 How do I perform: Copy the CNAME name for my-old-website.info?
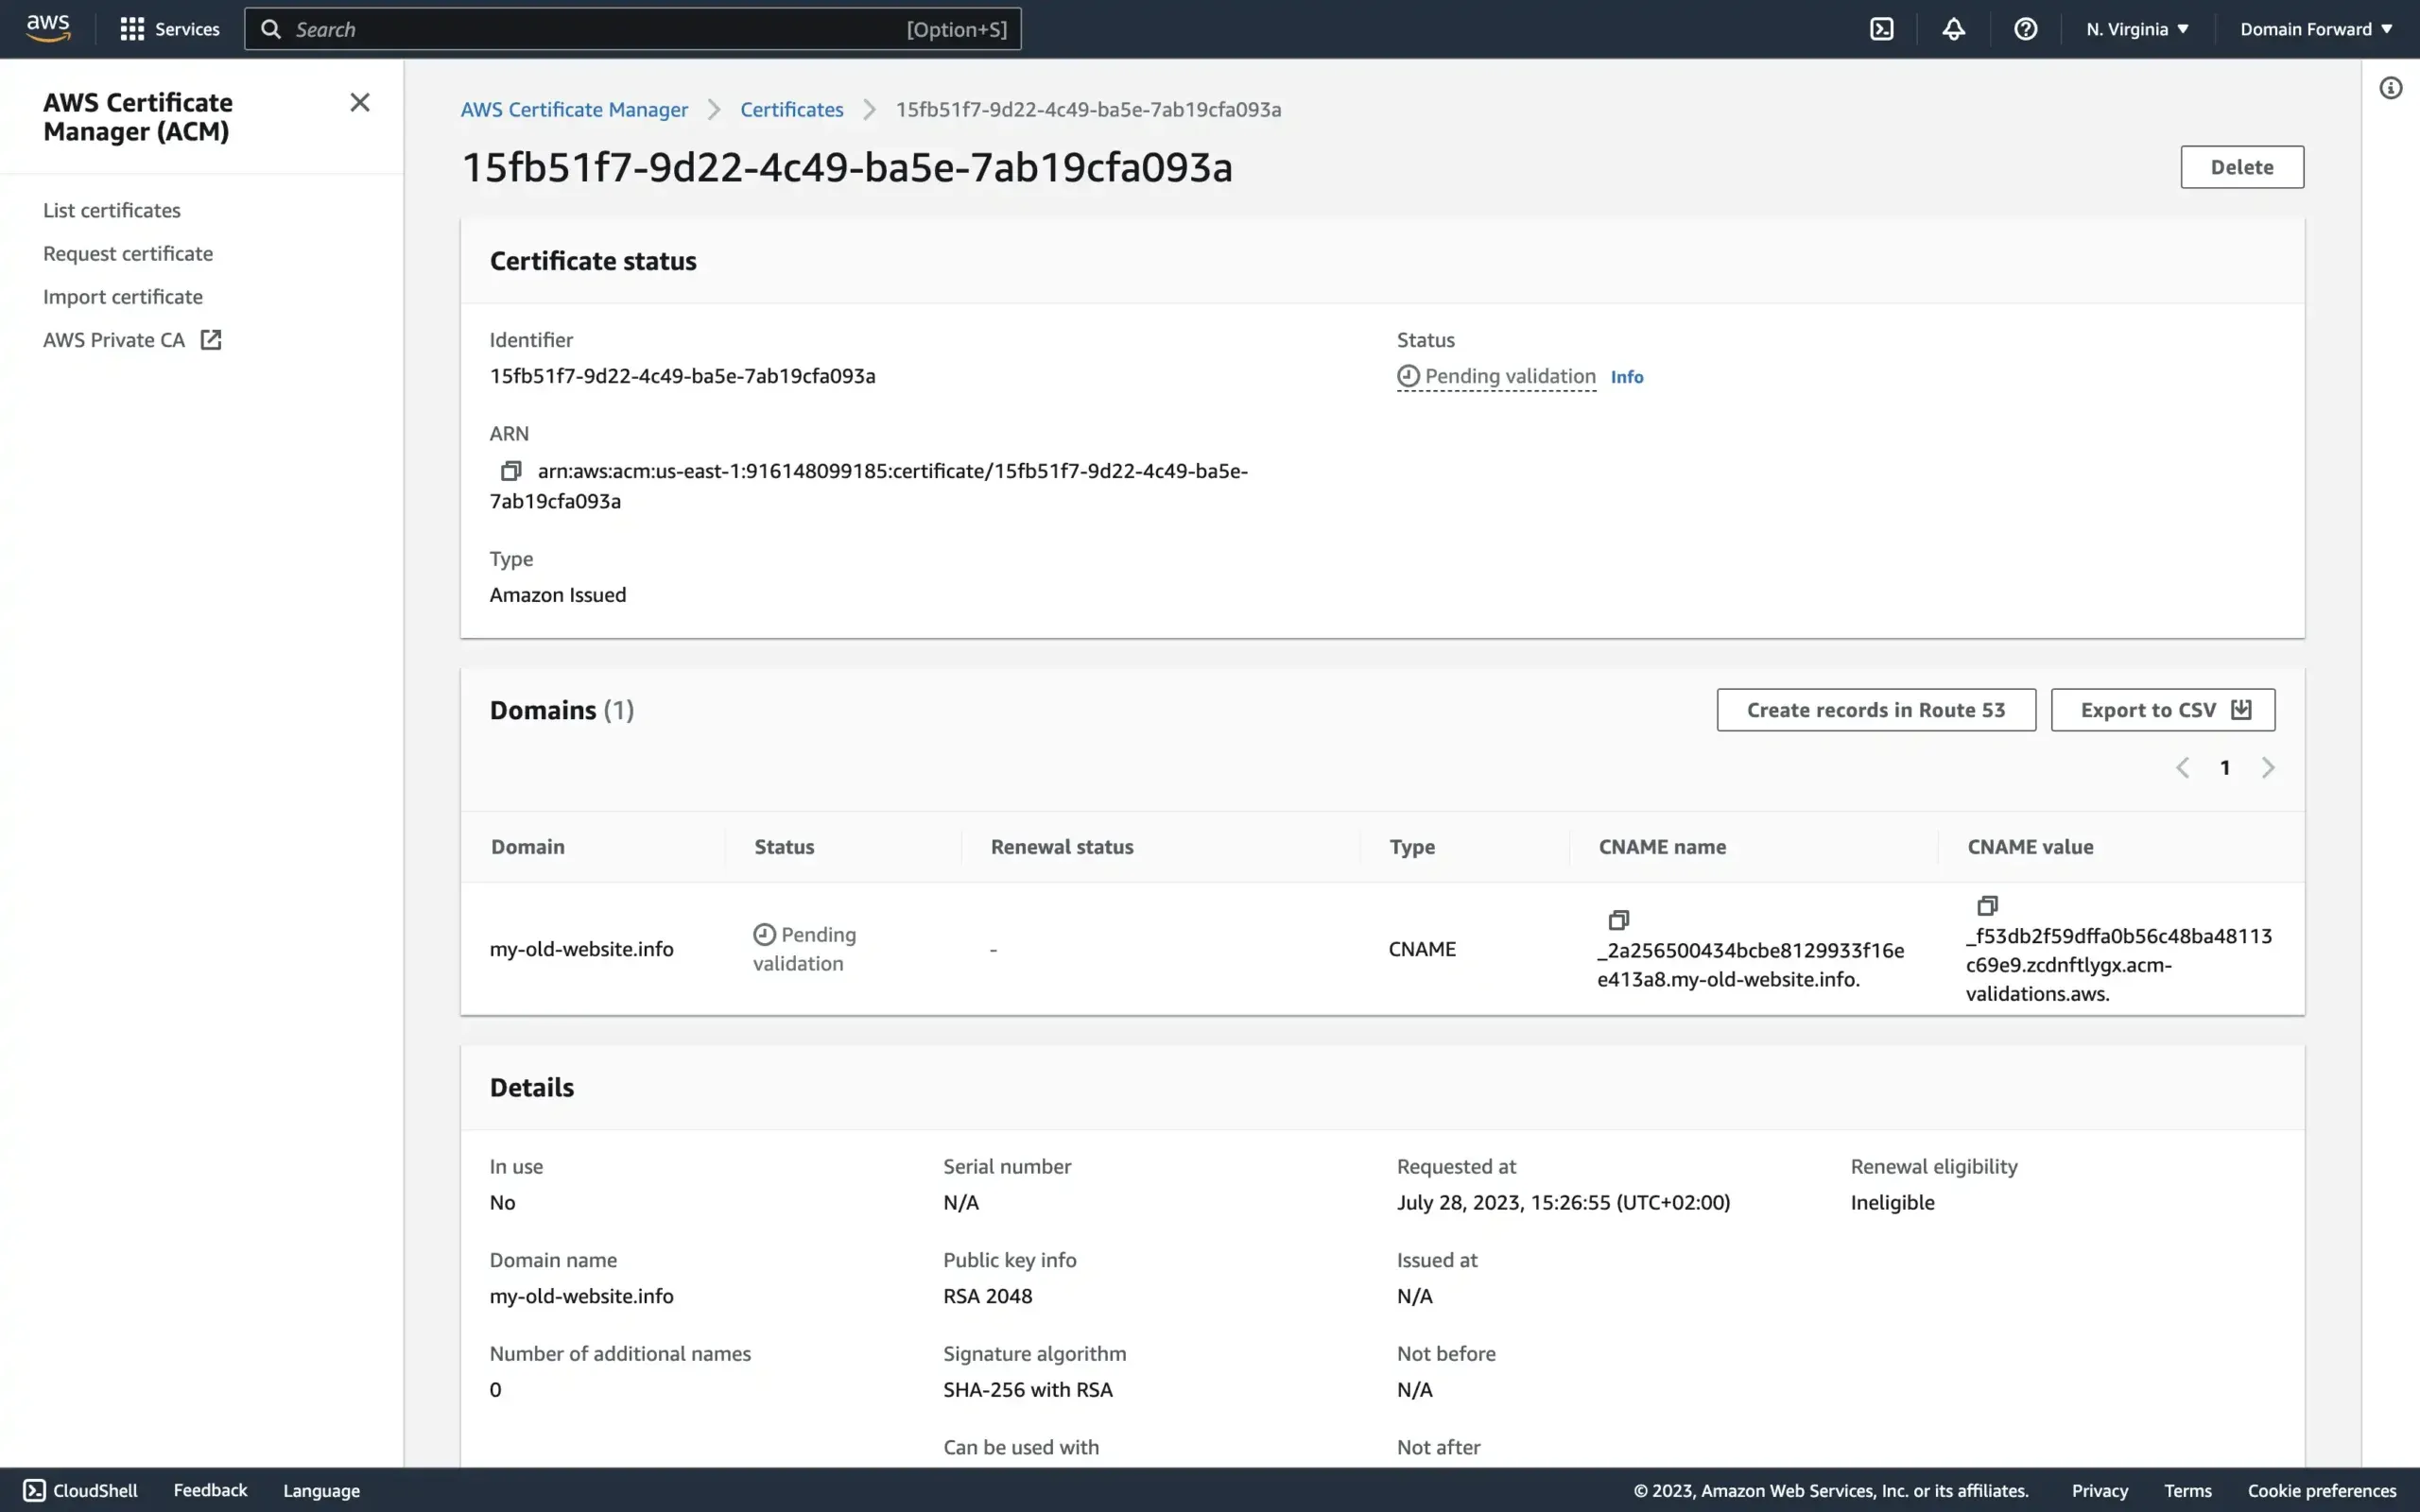[x=1618, y=919]
